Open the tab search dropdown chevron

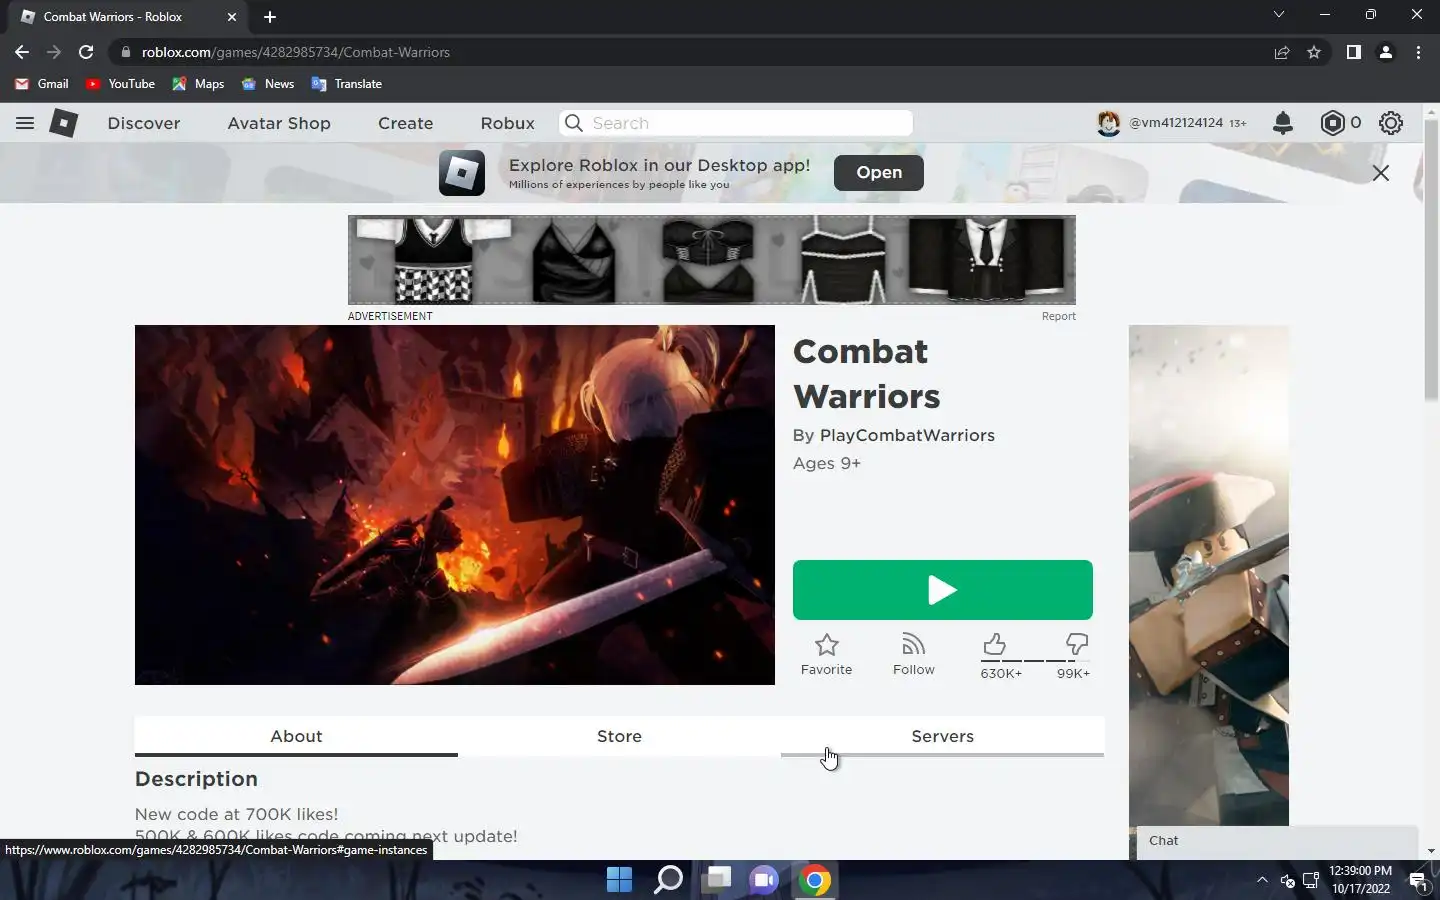click(x=1278, y=15)
